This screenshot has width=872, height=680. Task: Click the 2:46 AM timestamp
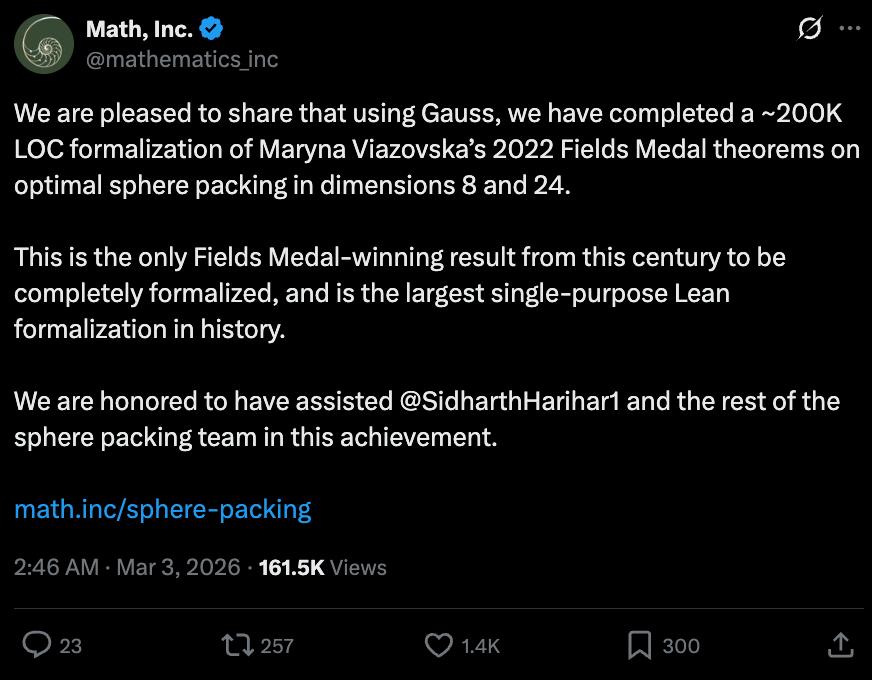(56, 567)
